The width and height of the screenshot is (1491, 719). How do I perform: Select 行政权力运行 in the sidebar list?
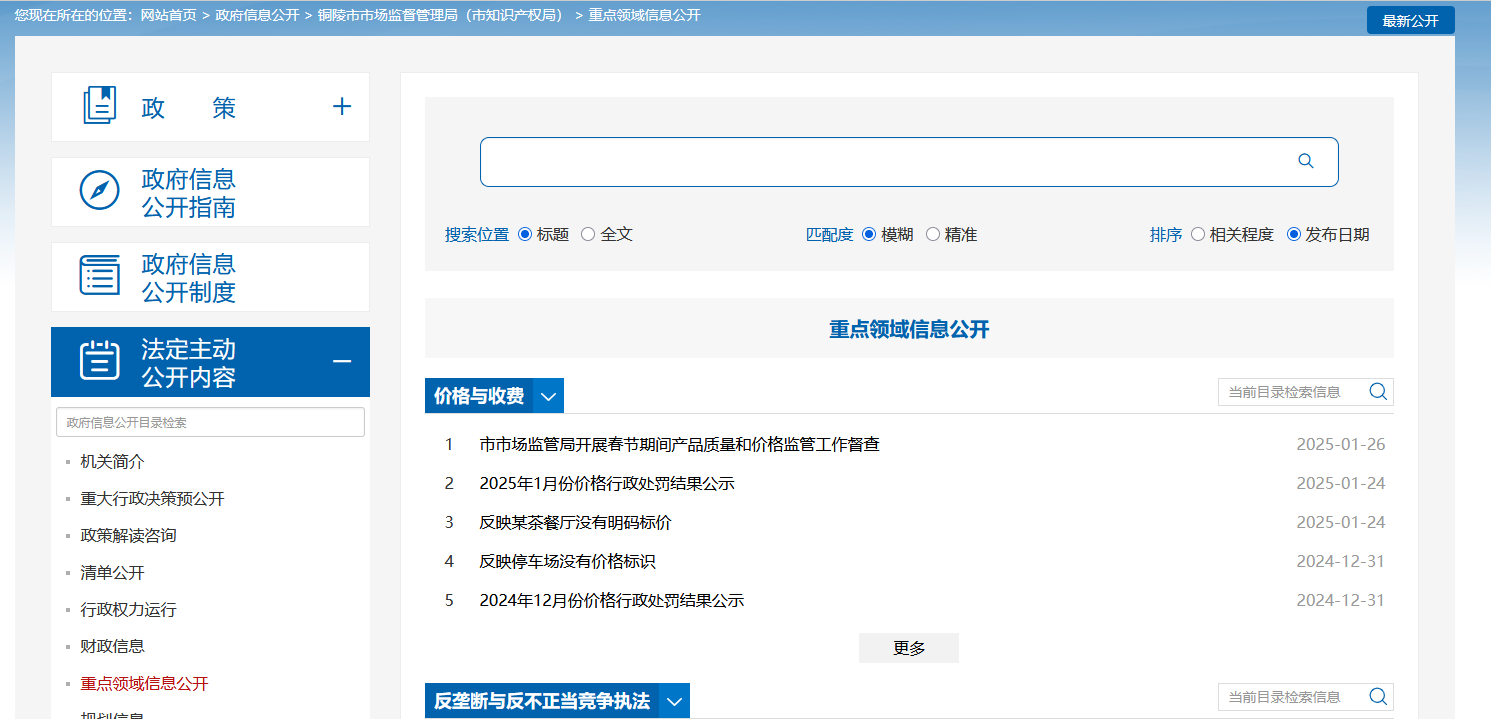128,610
